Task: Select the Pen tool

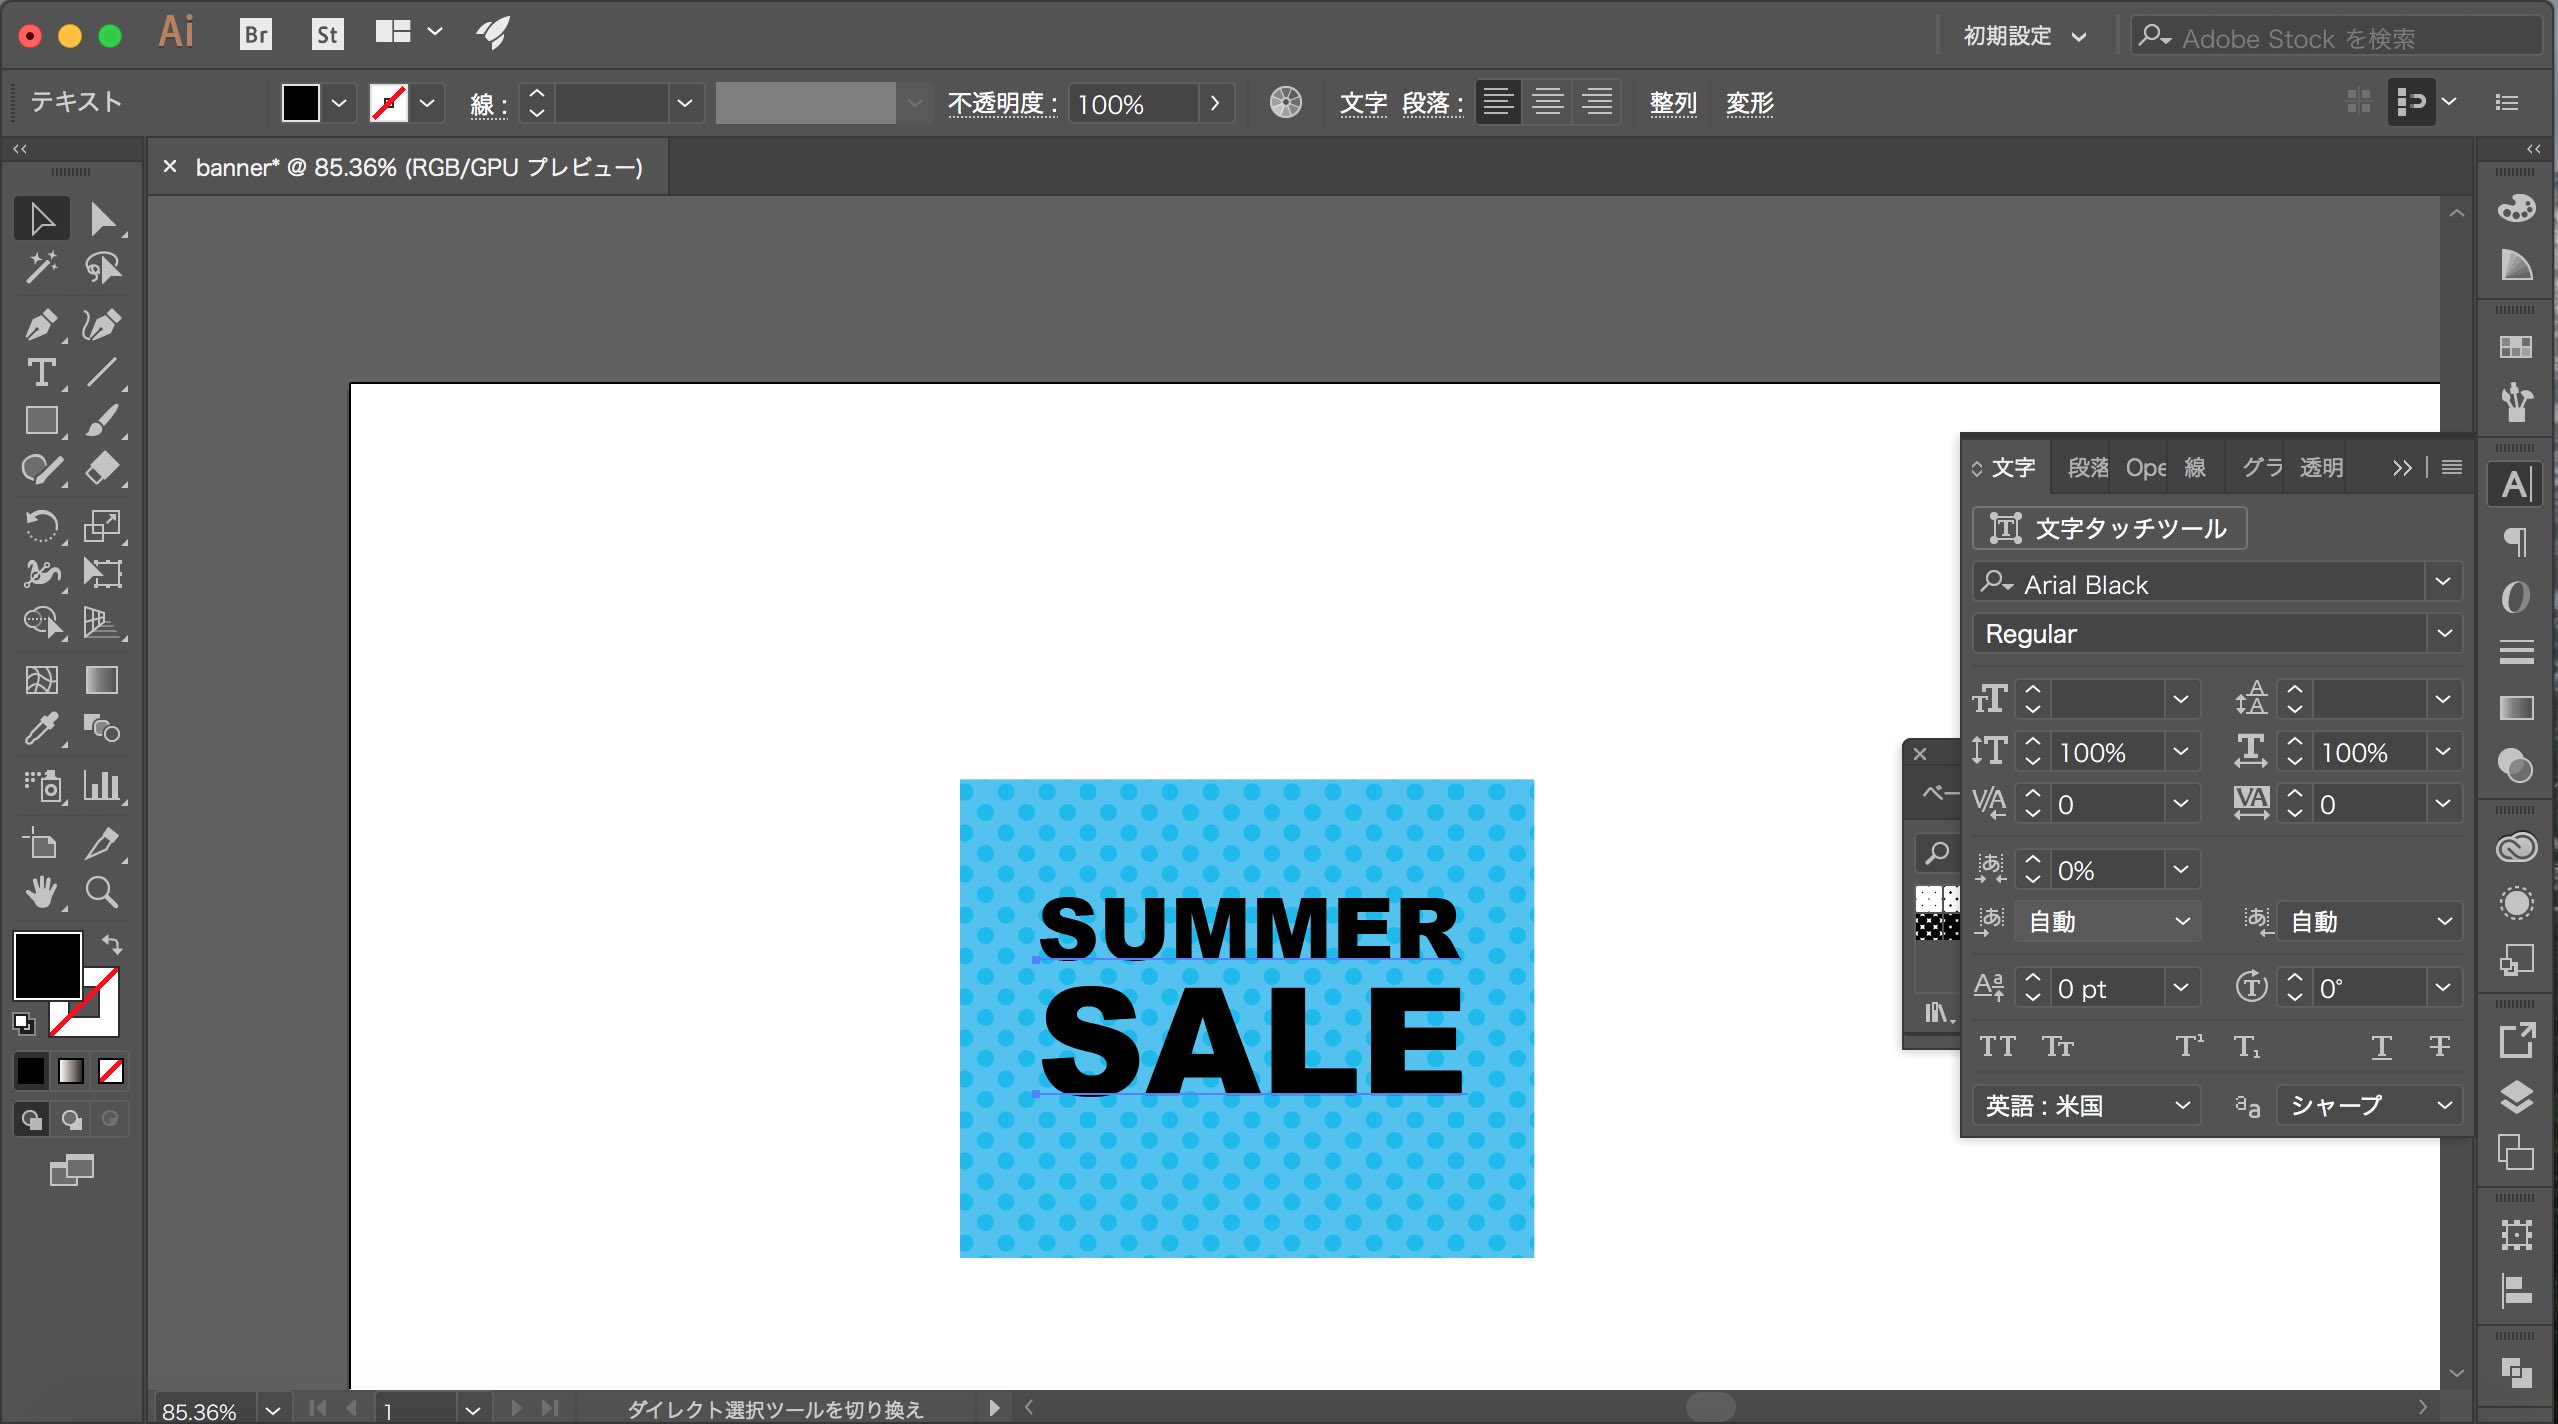Action: point(41,325)
